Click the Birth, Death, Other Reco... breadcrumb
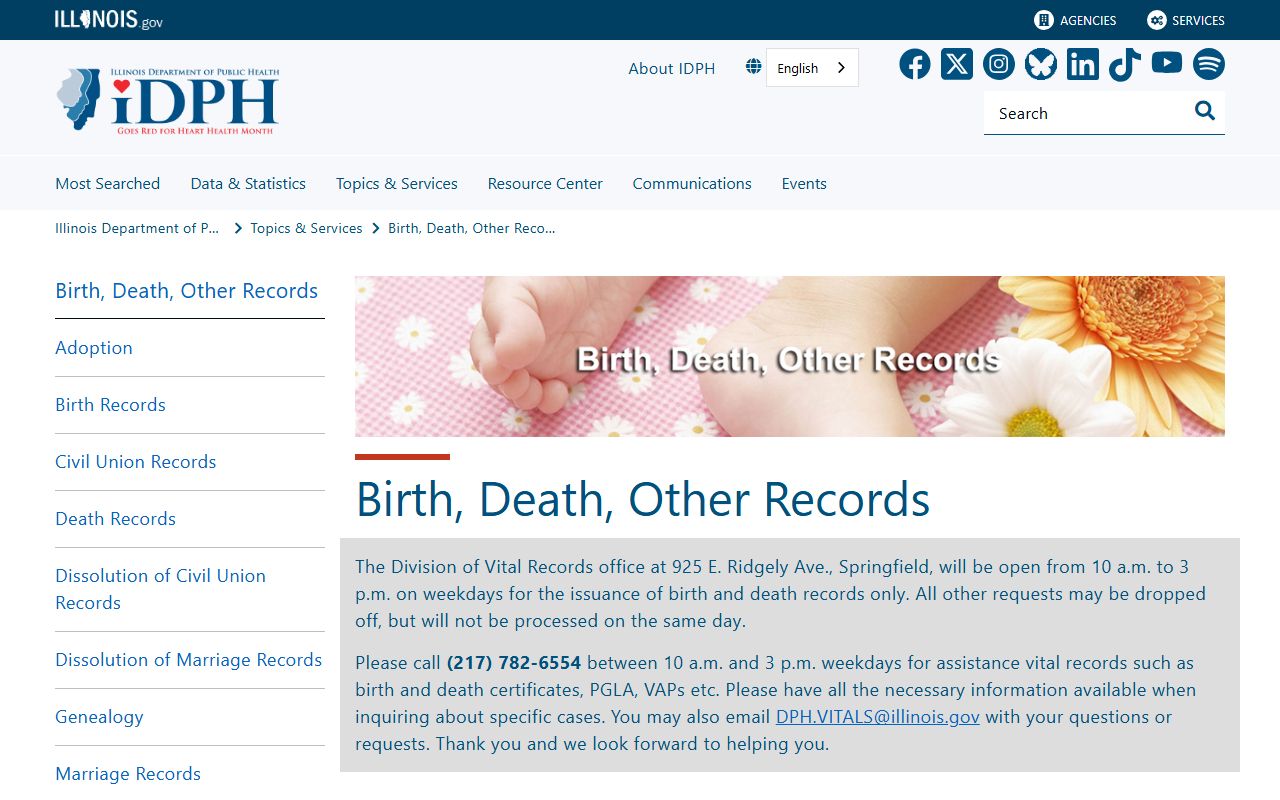 tap(472, 228)
